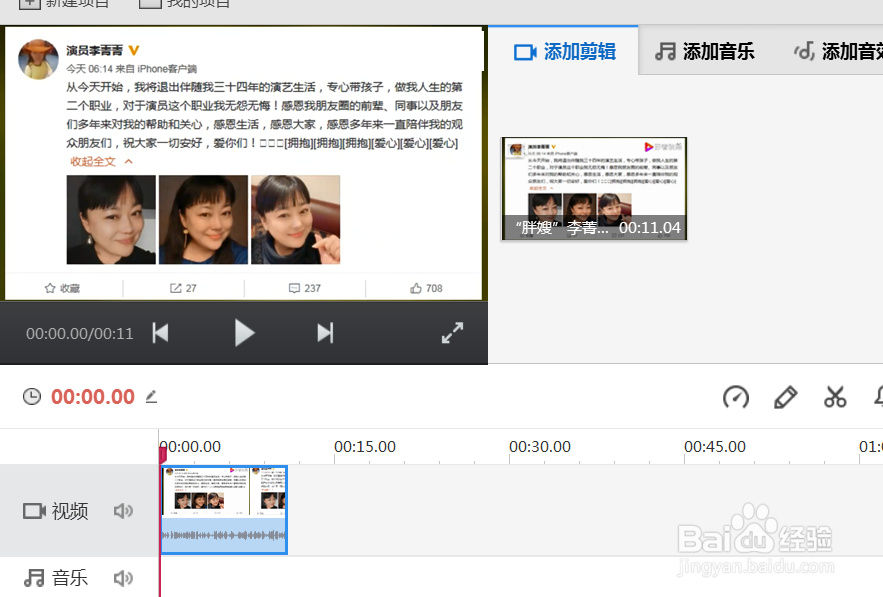
Task: Skip to the end of the preview
Action: (x=325, y=332)
